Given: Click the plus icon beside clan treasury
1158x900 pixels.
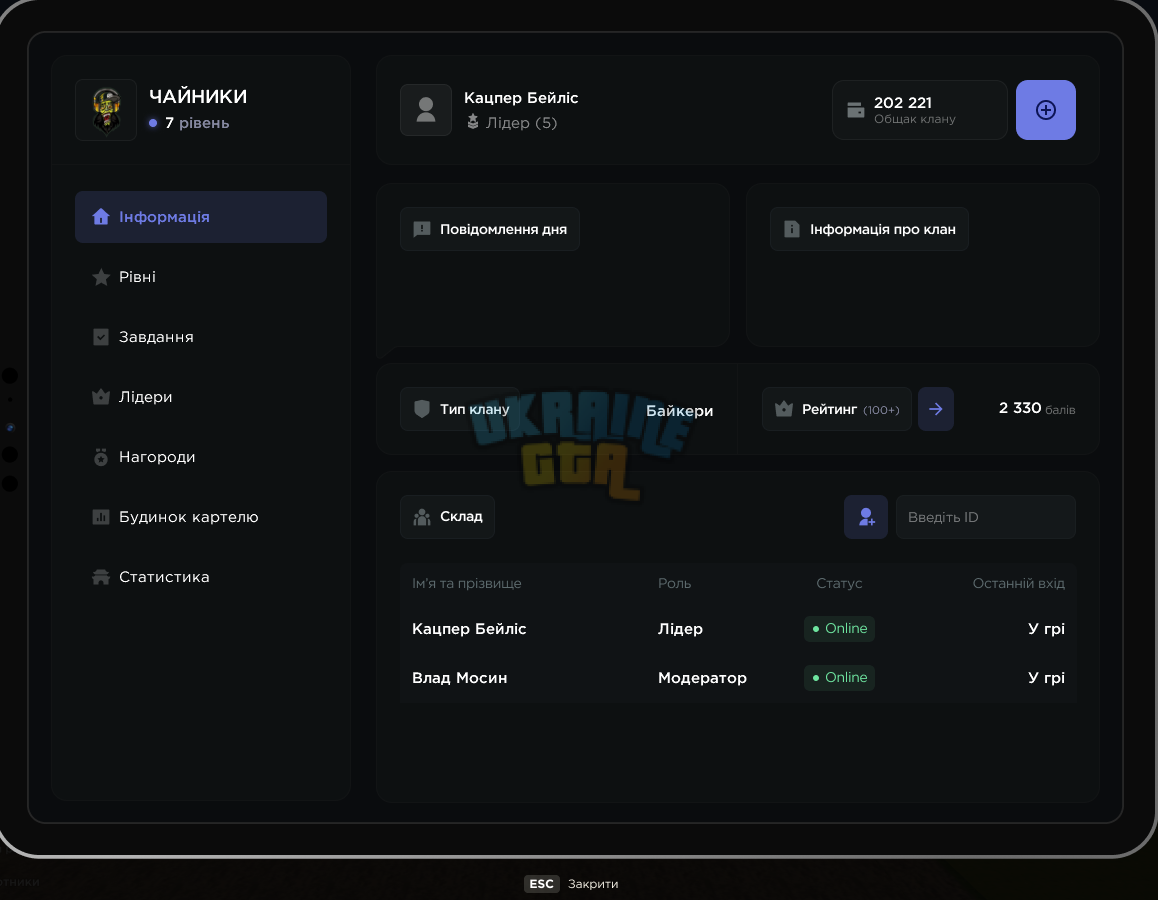Looking at the screenshot, I should (1045, 110).
